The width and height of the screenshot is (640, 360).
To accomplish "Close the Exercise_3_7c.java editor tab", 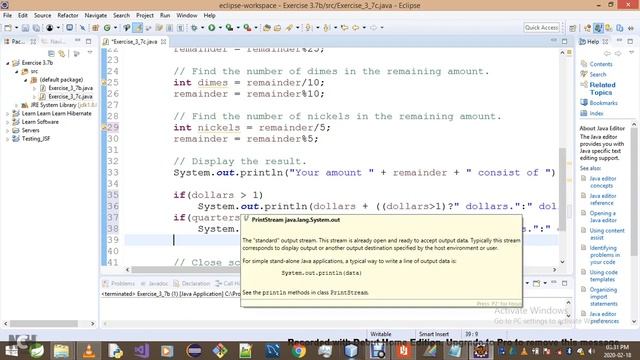I will tap(164, 42).
